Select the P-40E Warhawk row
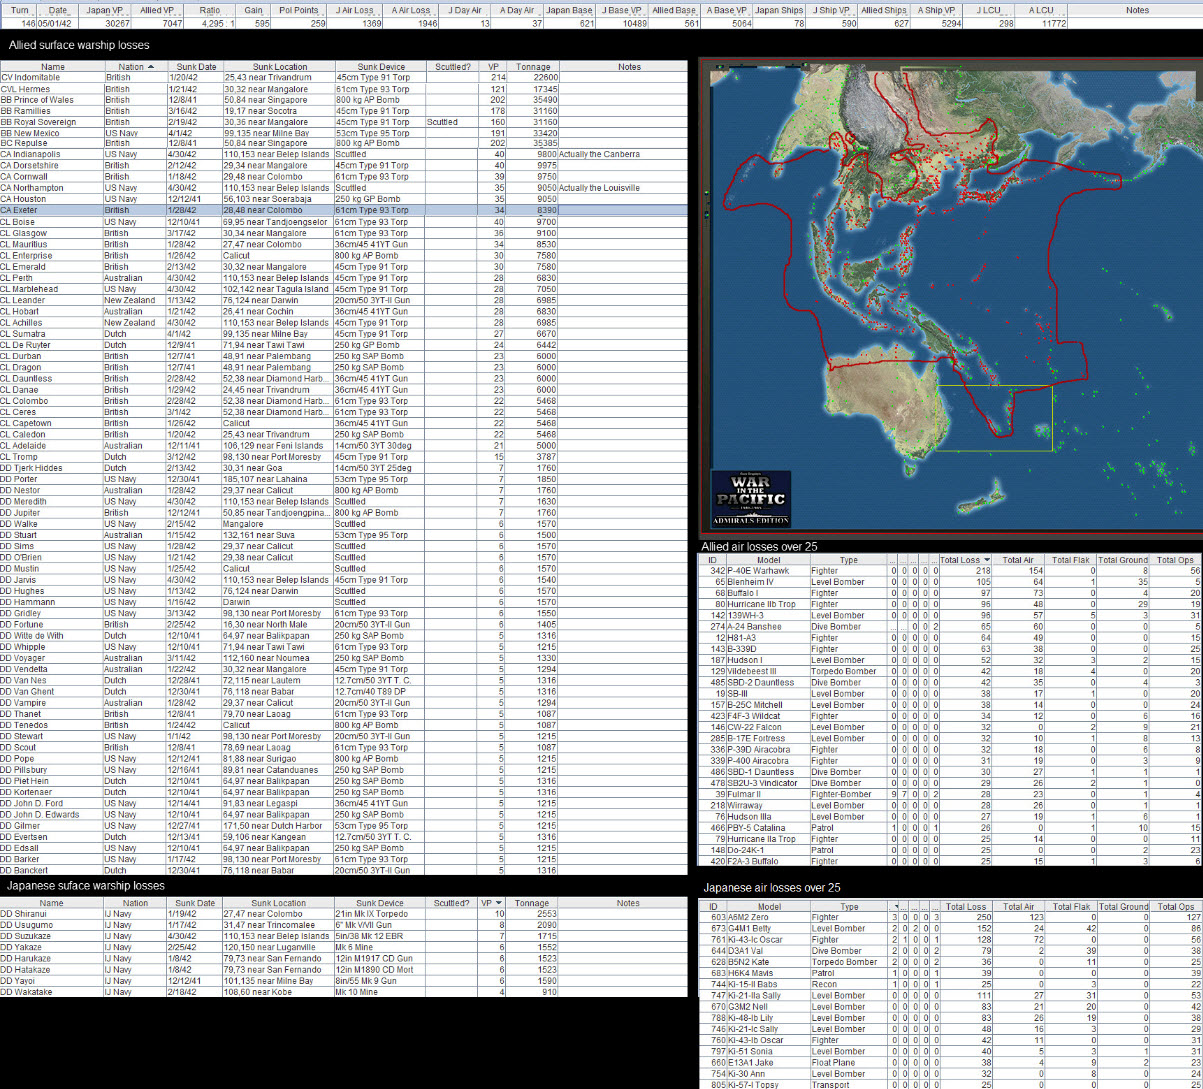The height and width of the screenshot is (1089, 1203). pyautogui.click(x=950, y=571)
